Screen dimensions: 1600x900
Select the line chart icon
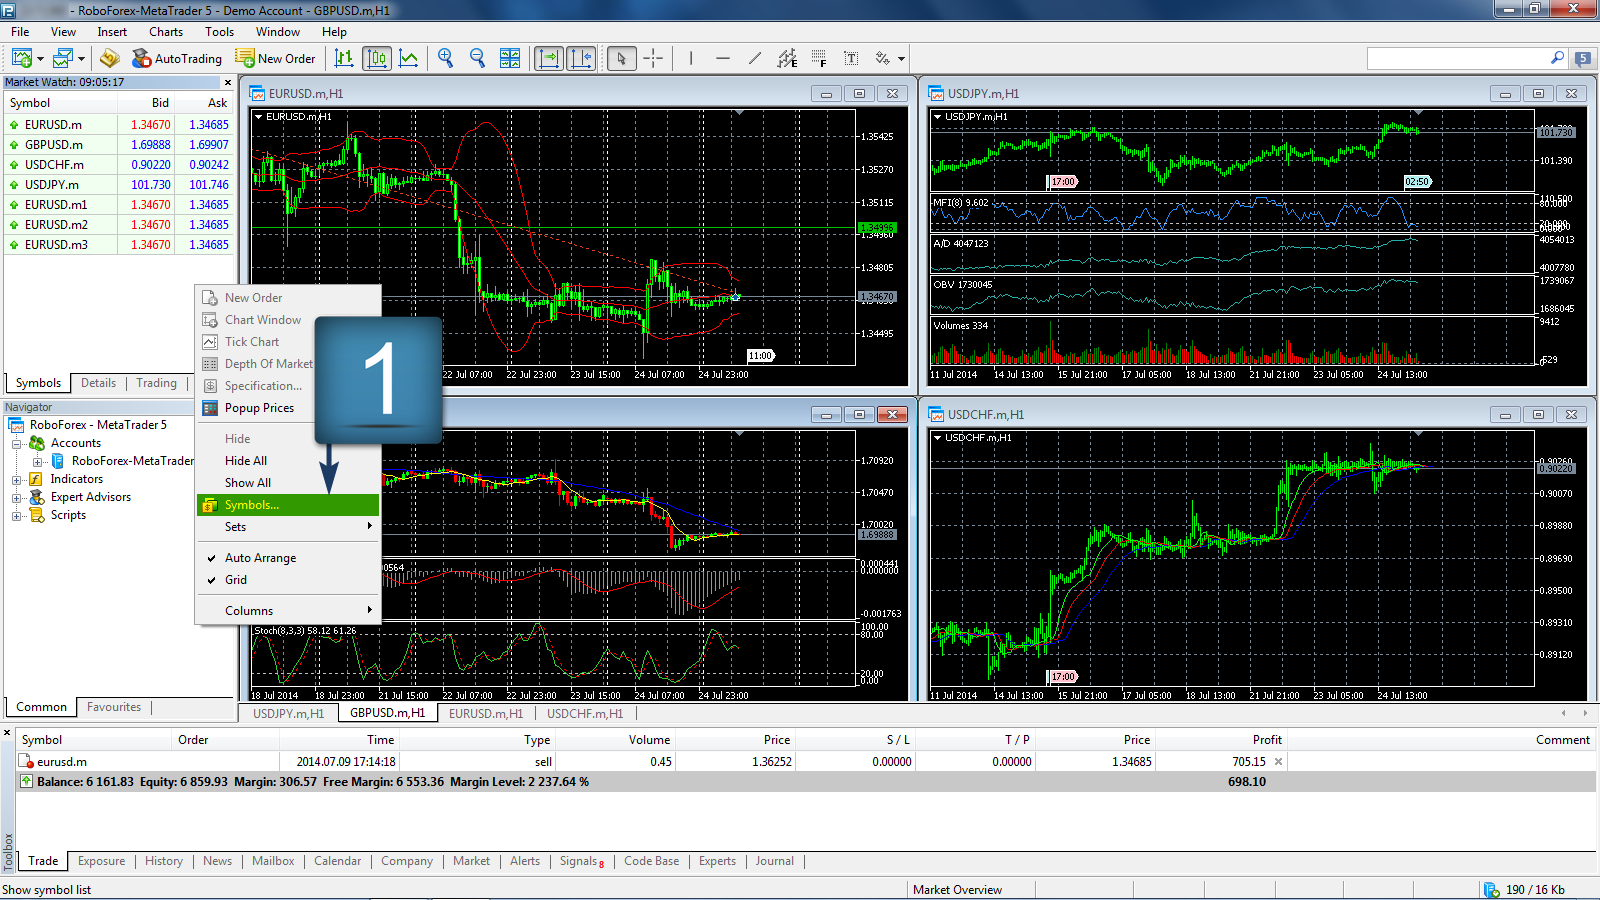click(409, 59)
